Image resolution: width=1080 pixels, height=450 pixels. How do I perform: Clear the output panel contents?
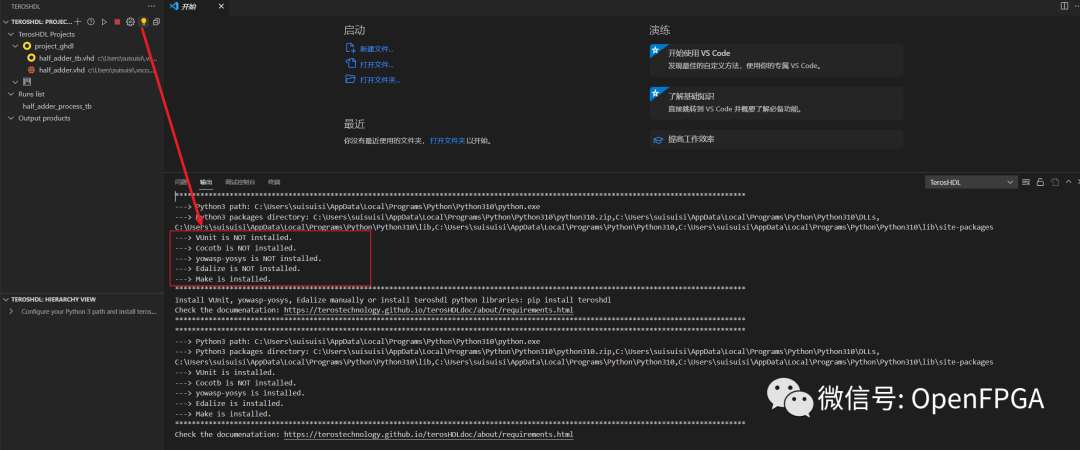pyautogui.click(x=1026, y=182)
